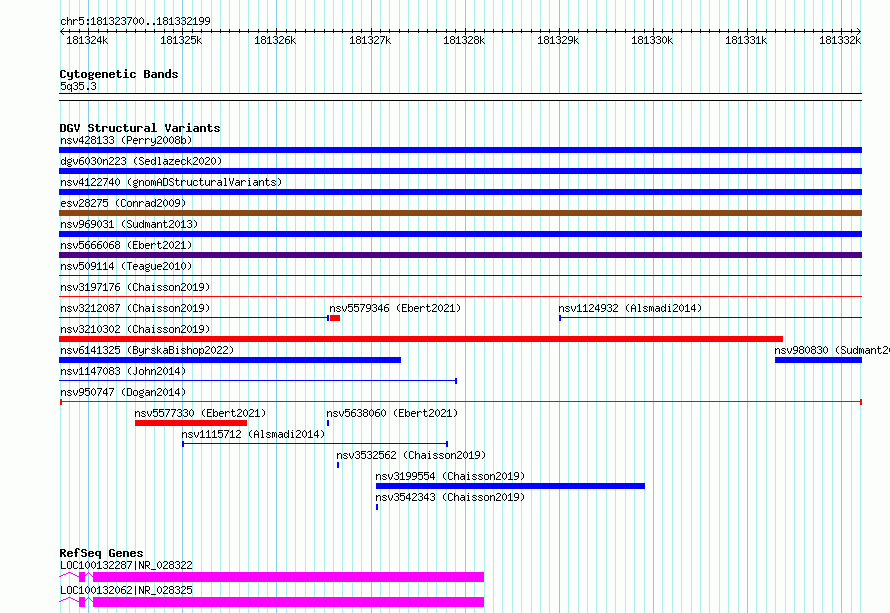Click the 5q35.3 band label
The height and width of the screenshot is (613, 890).
[x=78, y=86]
